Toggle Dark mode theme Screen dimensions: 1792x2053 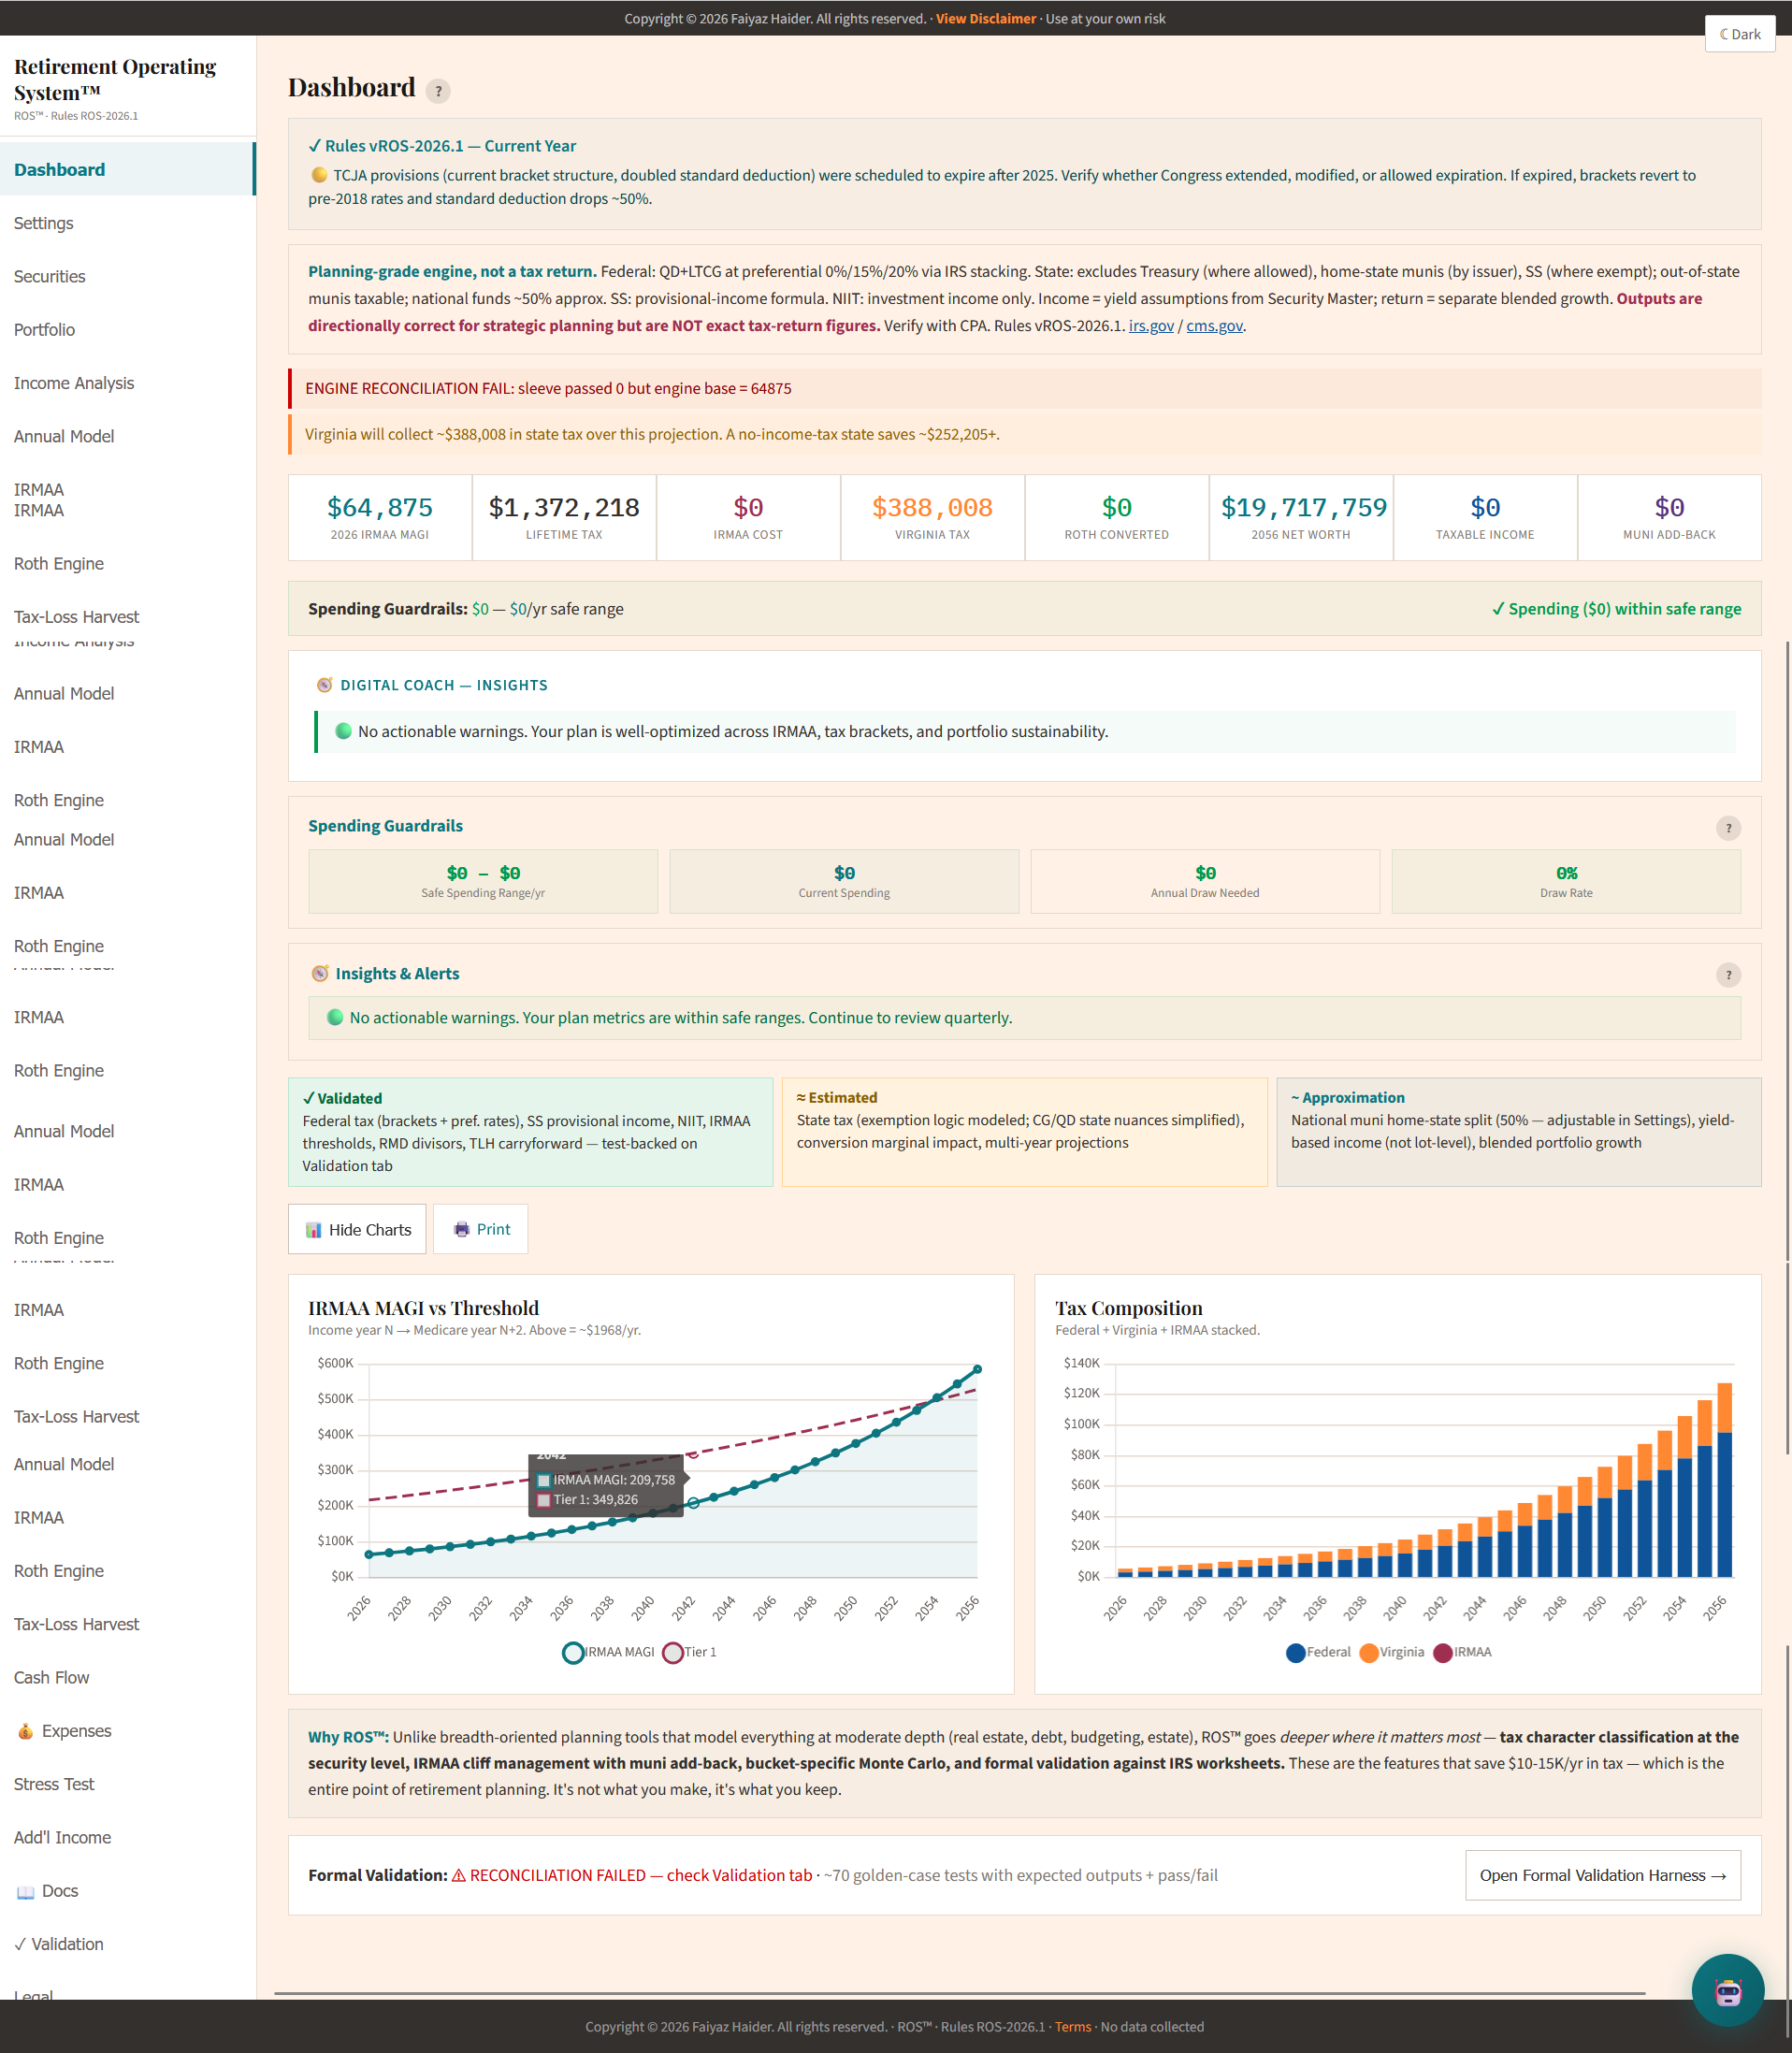pyautogui.click(x=1739, y=34)
